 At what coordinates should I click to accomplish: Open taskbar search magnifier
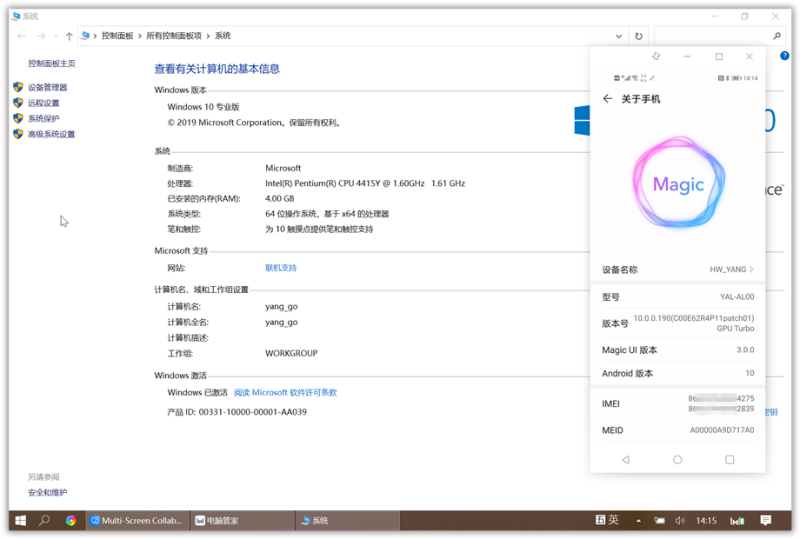(44, 521)
